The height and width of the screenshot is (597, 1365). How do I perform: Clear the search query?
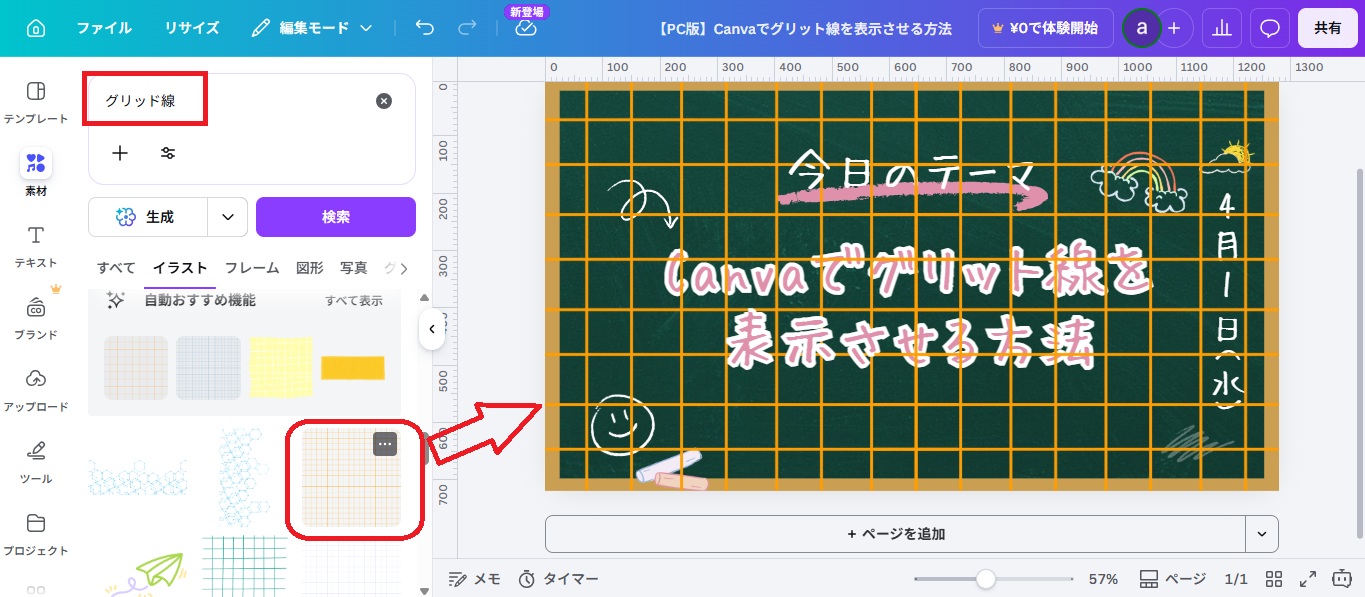[384, 101]
